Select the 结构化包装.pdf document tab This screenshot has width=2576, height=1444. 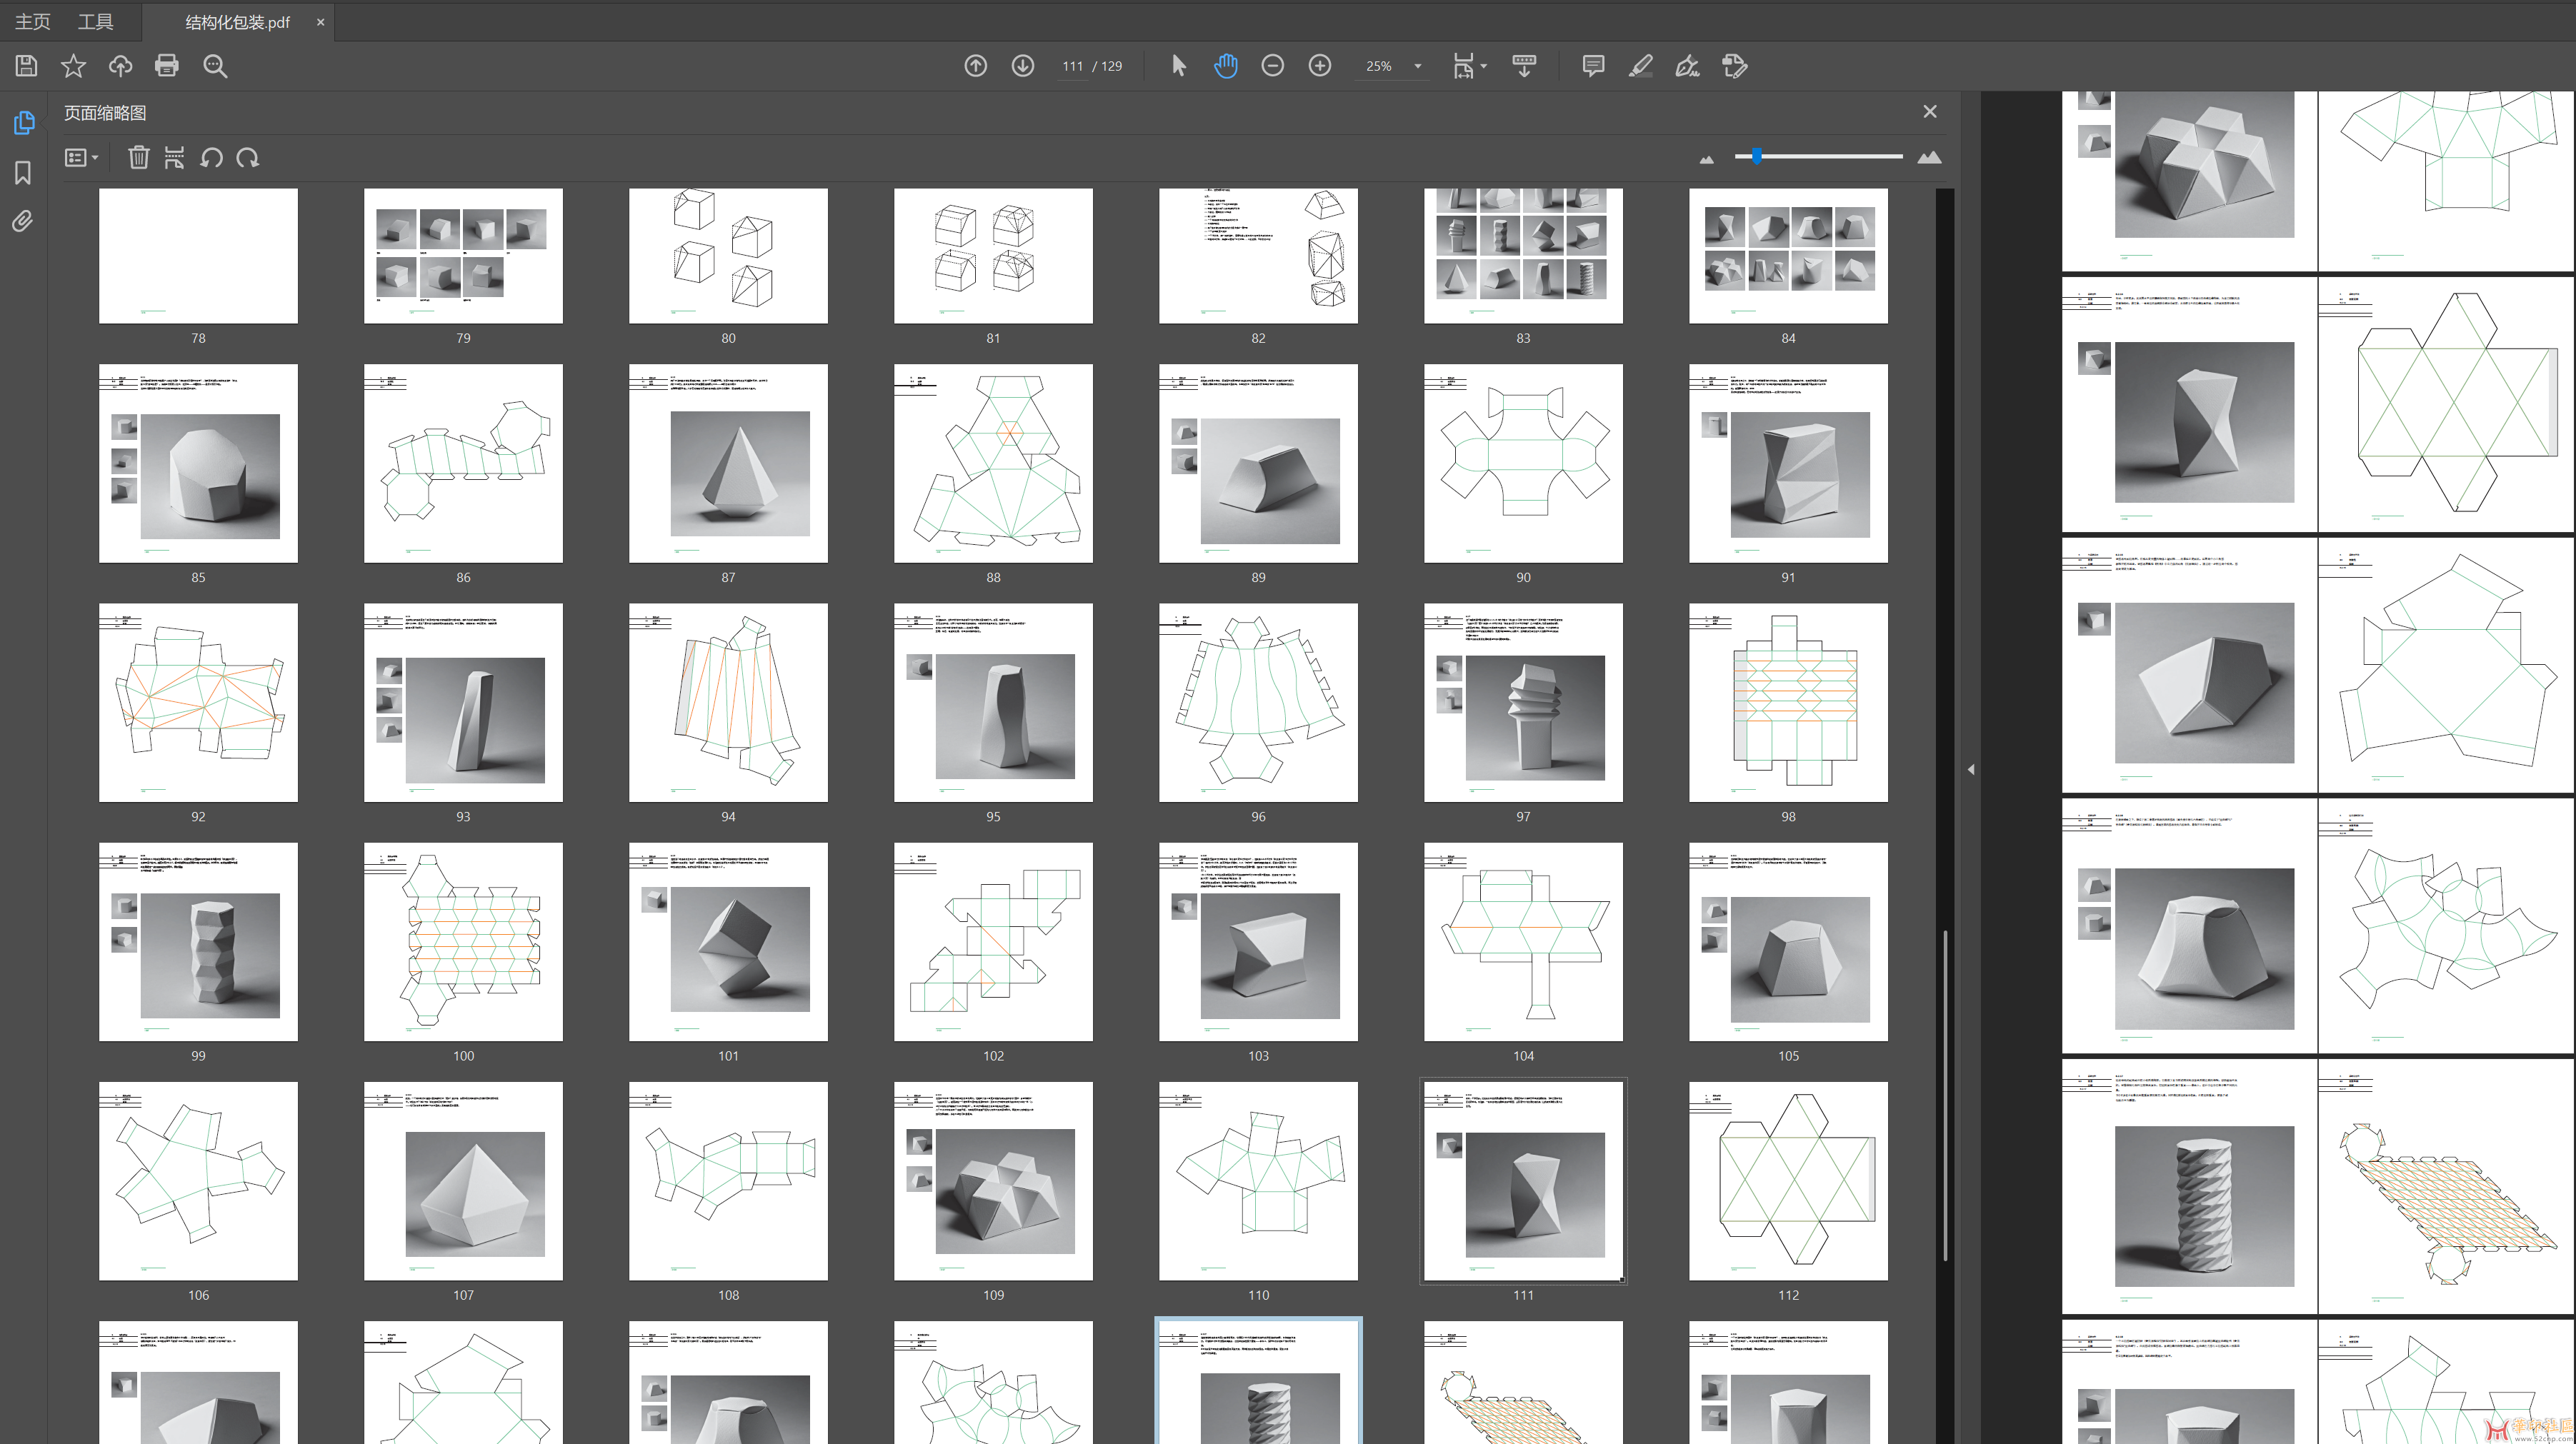click(238, 22)
